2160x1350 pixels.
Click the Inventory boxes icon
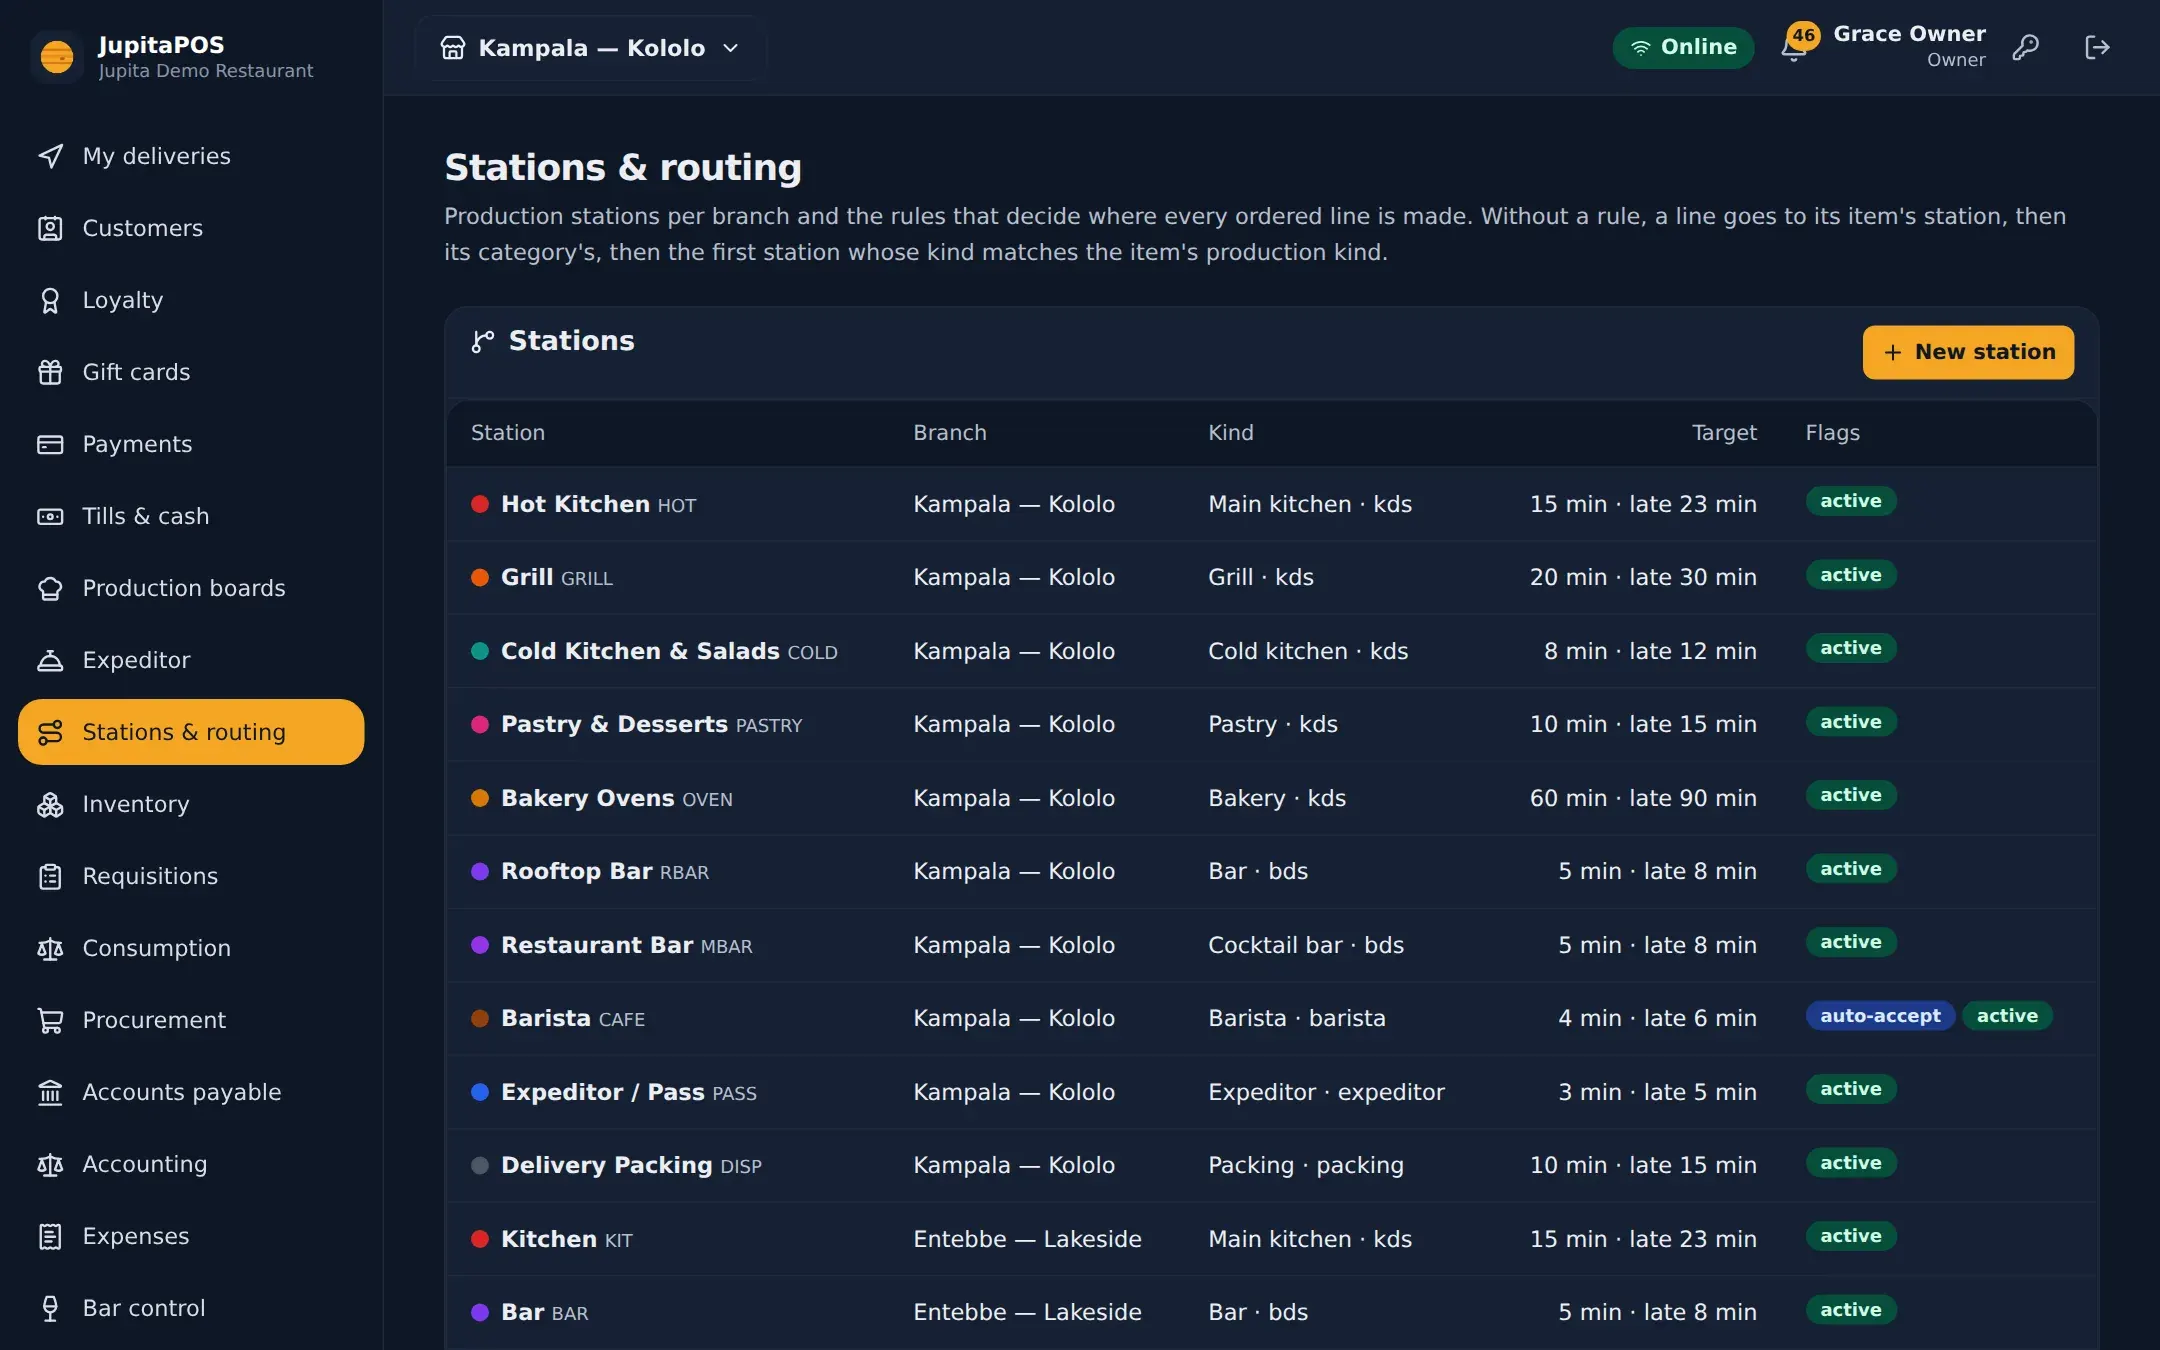pos(50,804)
